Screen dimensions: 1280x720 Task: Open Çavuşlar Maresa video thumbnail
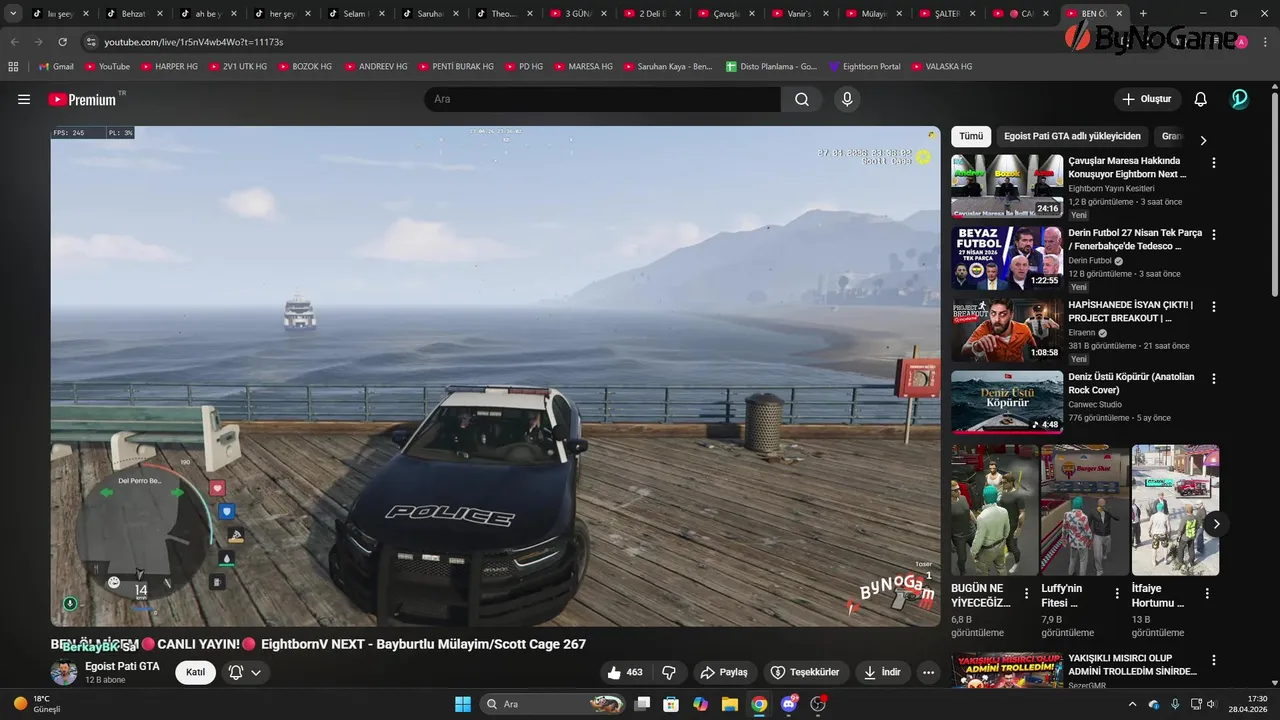[1007, 186]
